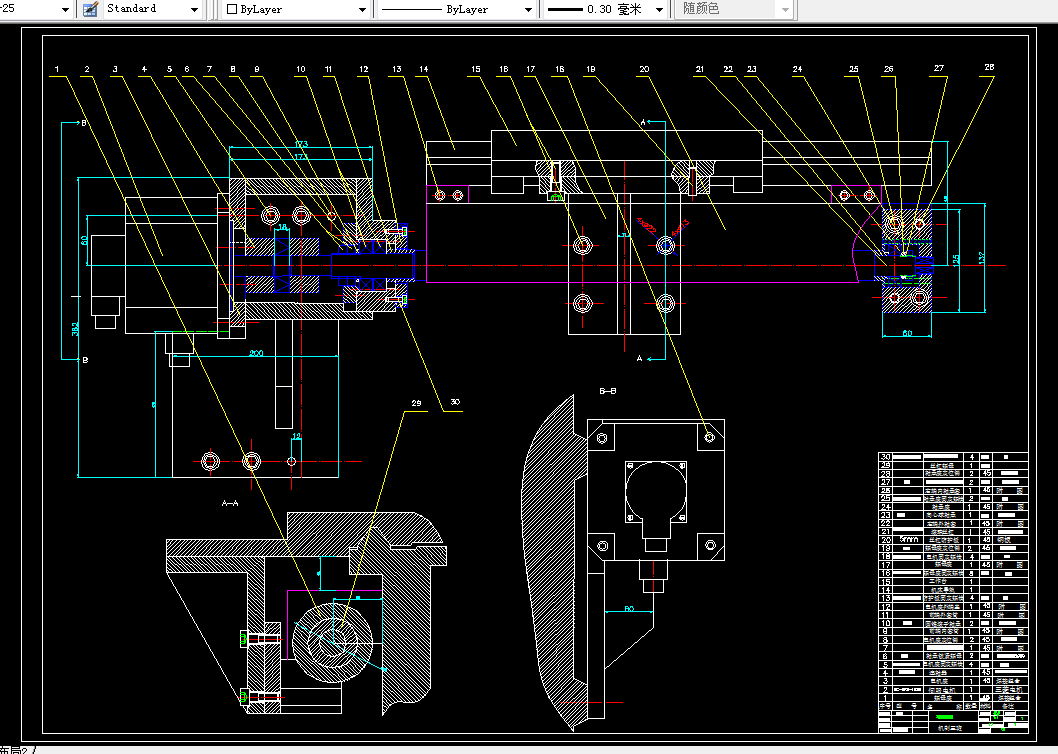Viewport: 1058px width, 754px height.
Task: Select the 18 dimension text inside coupling
Action: 283,227
